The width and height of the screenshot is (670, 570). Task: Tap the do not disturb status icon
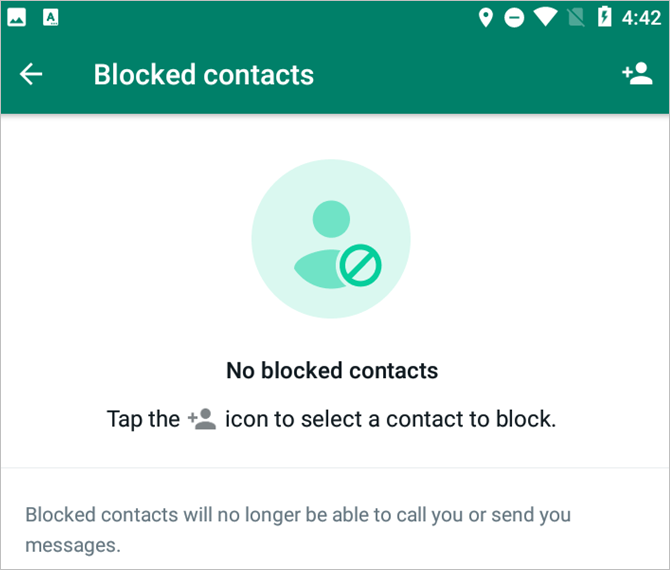[514, 18]
